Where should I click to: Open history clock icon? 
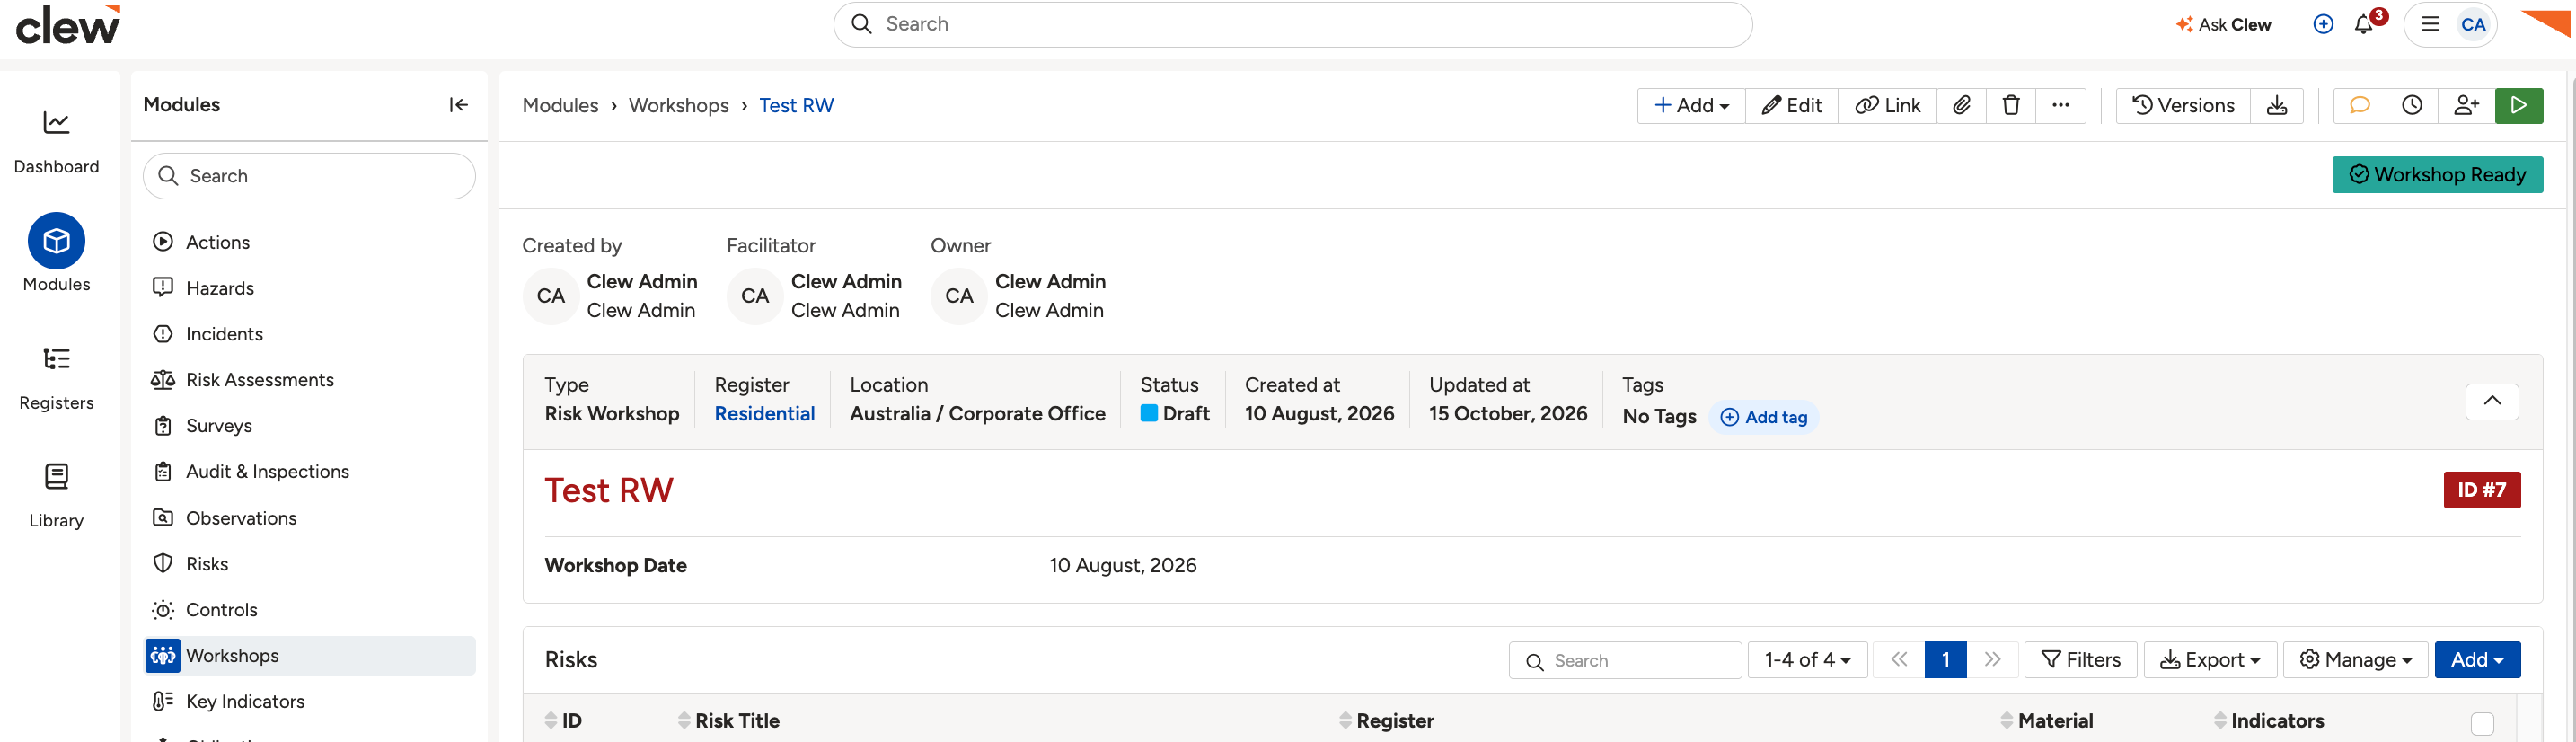[x=2412, y=105]
